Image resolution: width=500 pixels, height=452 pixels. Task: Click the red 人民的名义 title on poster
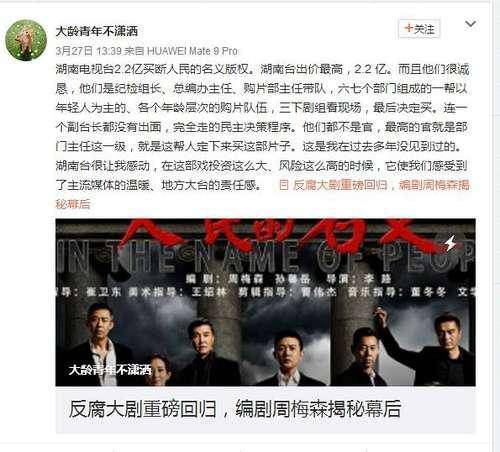click(277, 233)
